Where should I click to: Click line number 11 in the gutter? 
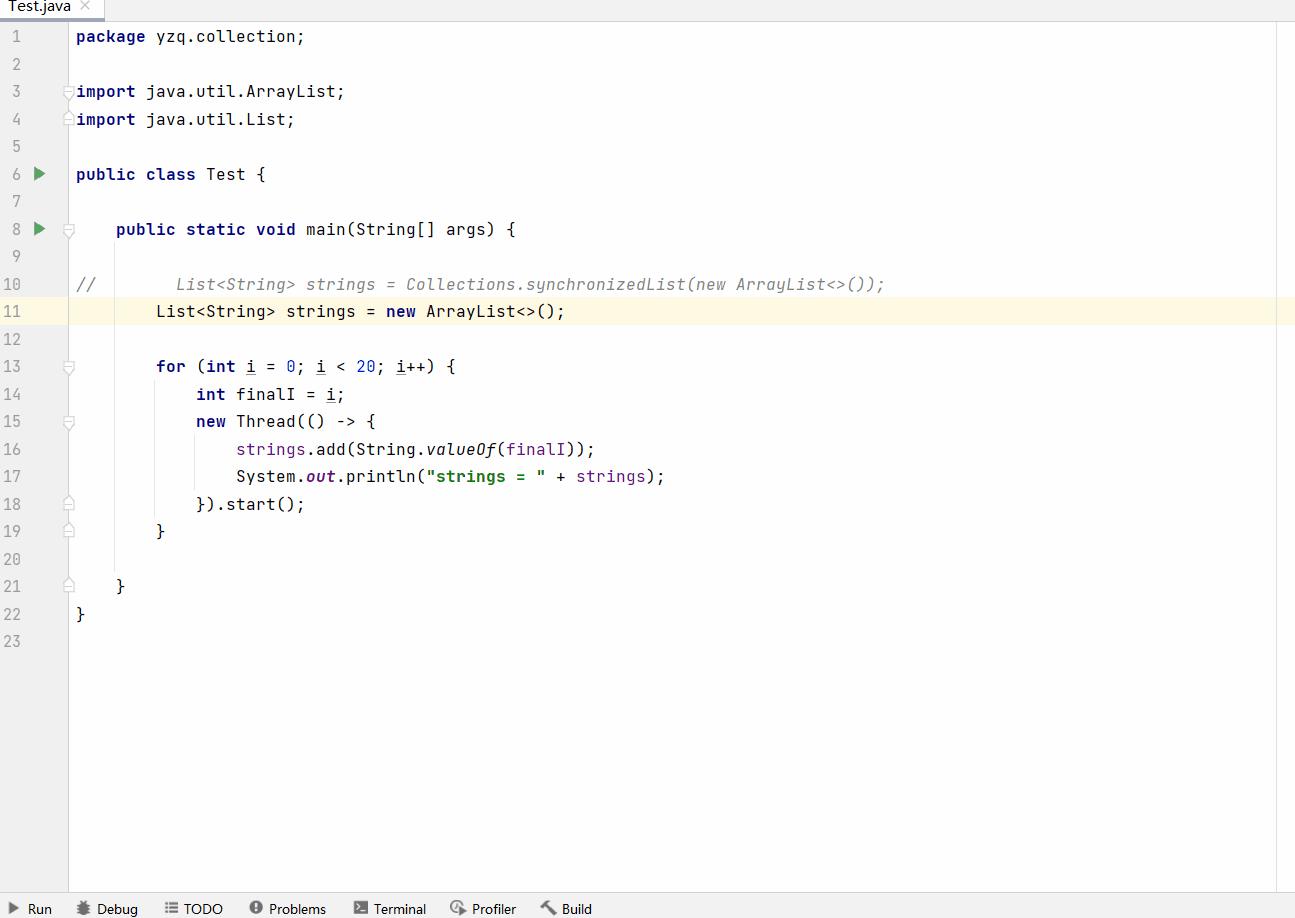click(11, 311)
